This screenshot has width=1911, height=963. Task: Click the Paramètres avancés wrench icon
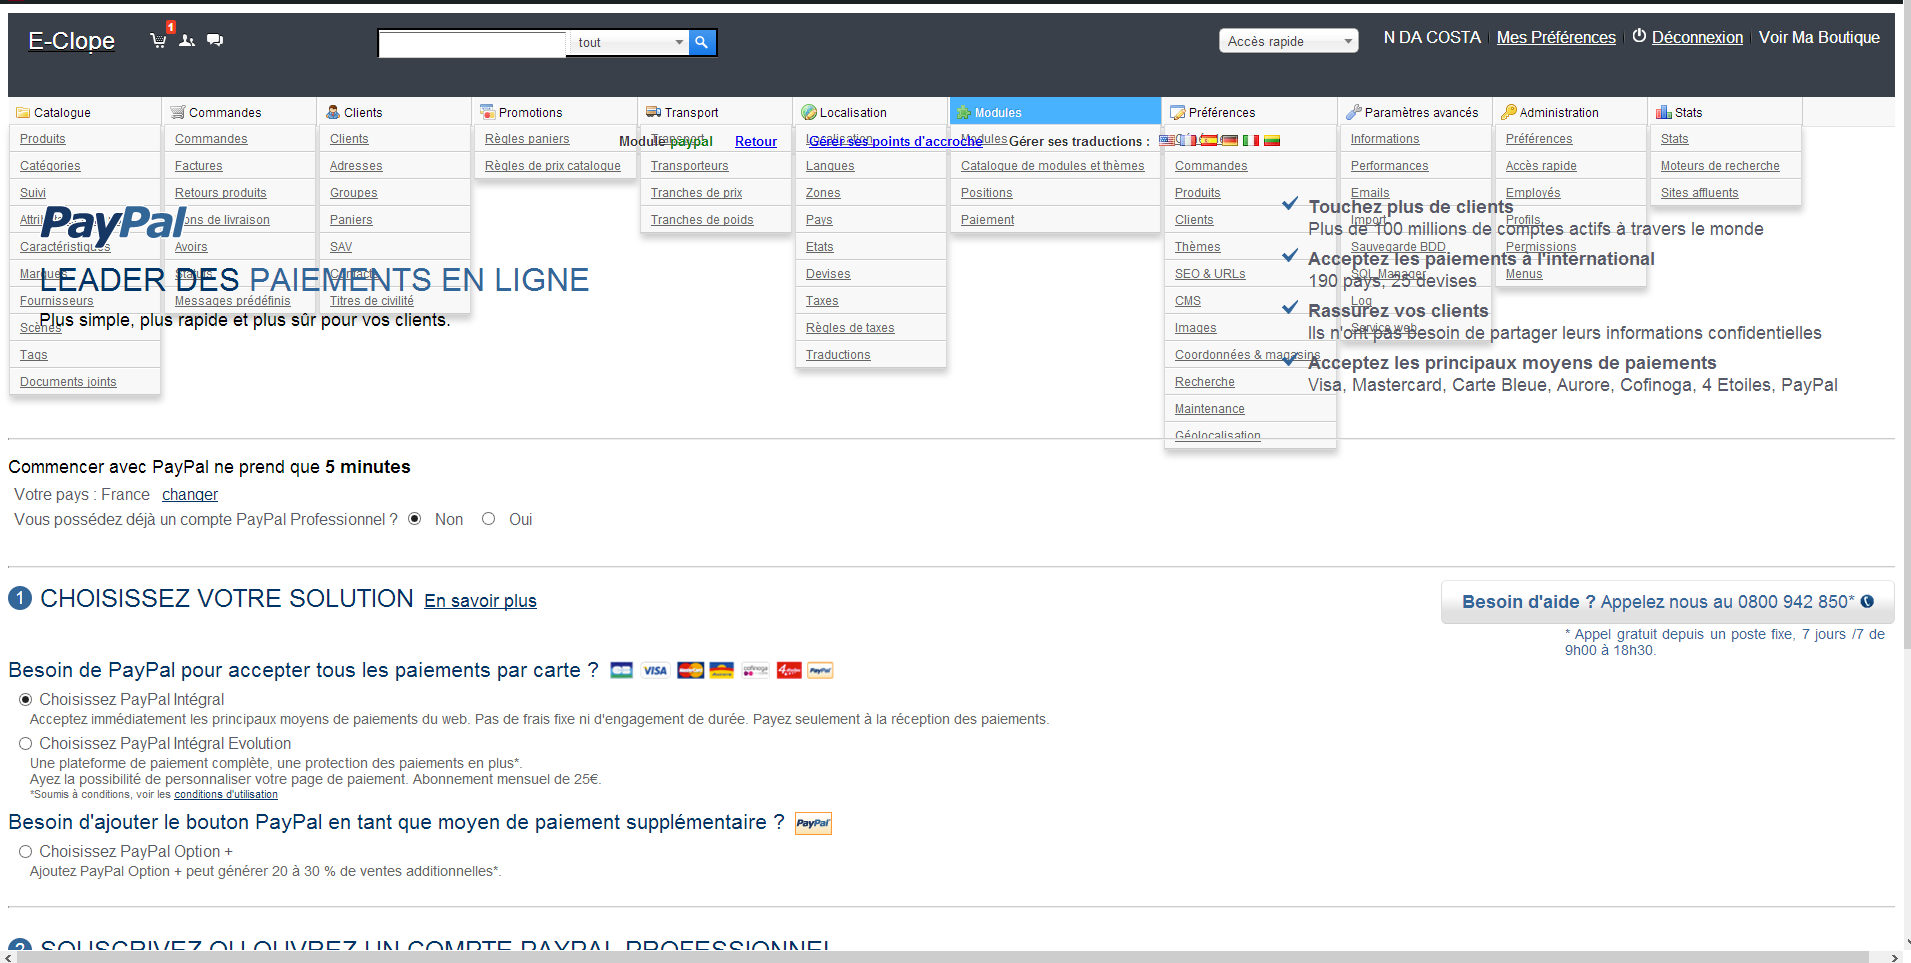coord(1354,112)
